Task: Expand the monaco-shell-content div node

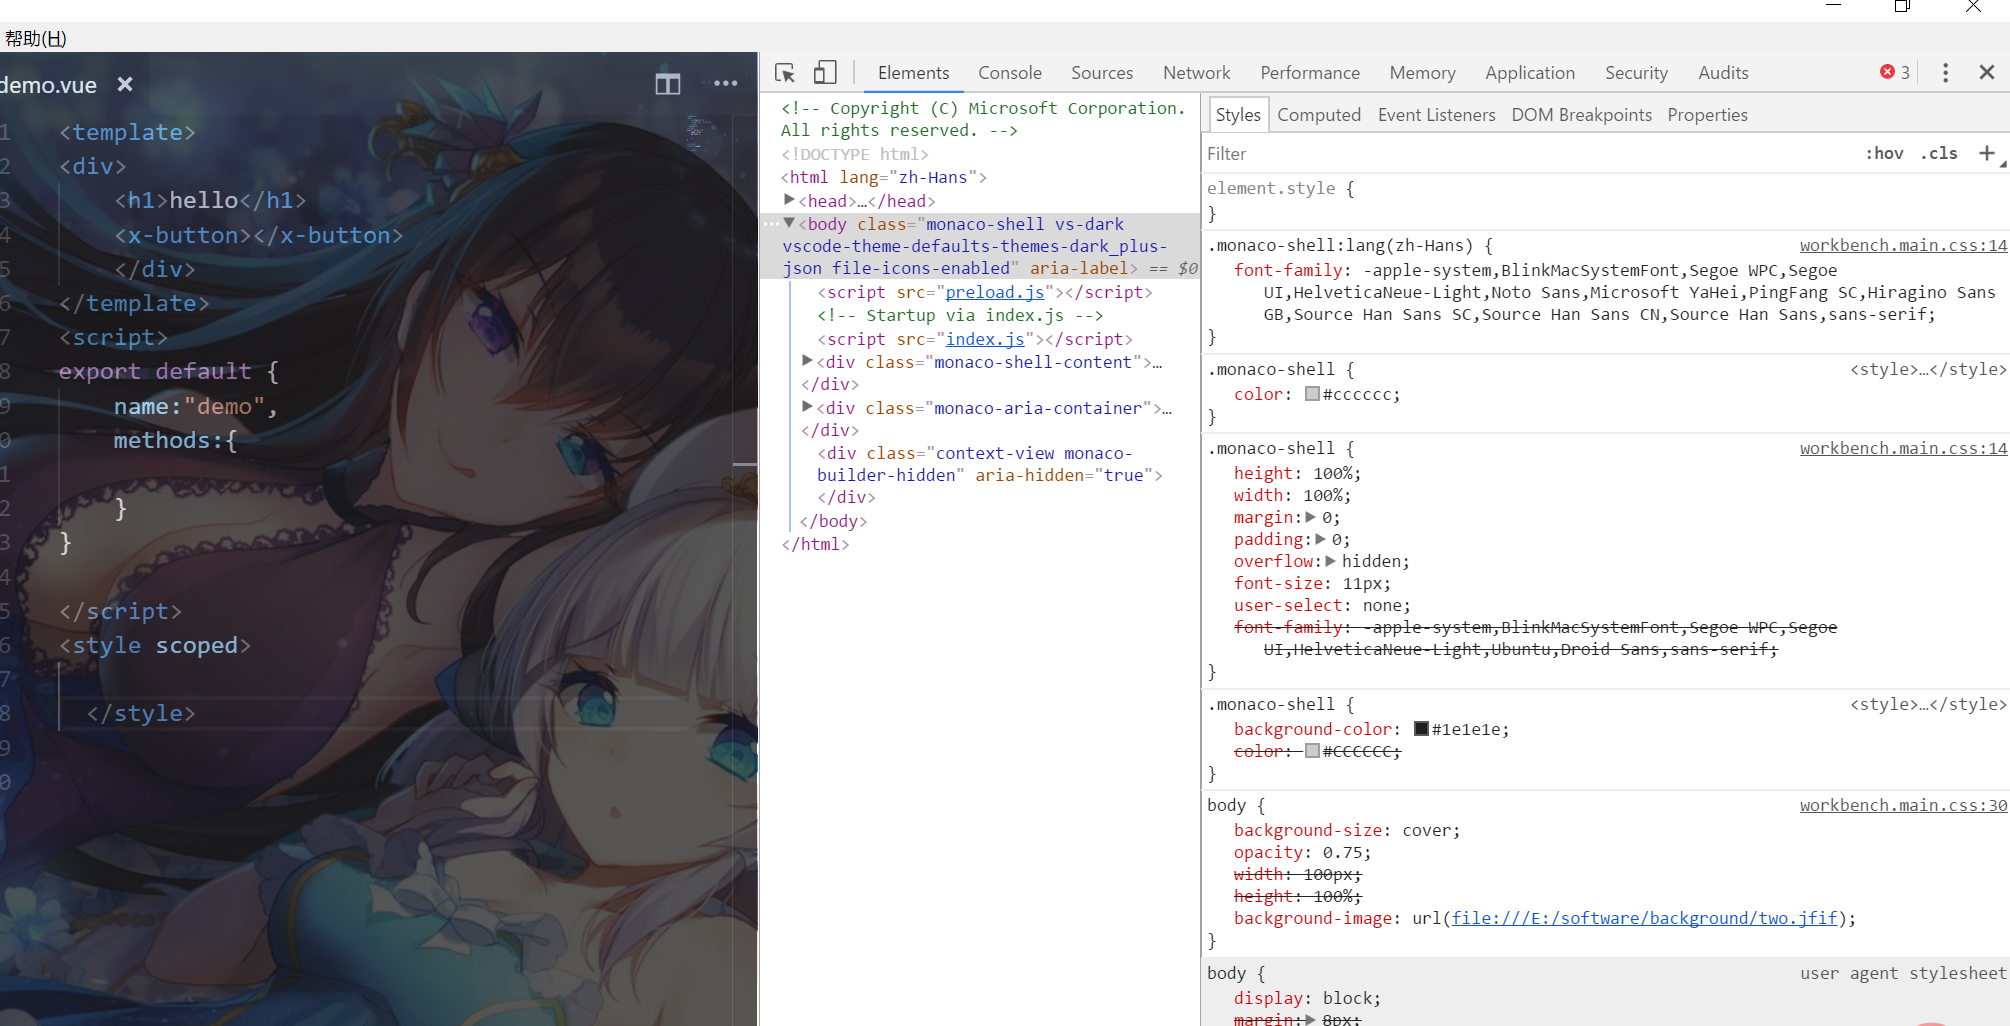Action: 807,361
